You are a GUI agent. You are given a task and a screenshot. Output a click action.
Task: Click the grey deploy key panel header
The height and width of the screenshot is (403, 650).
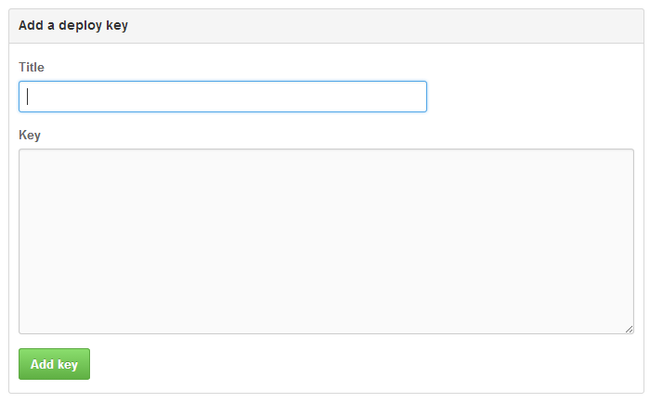pos(326,26)
